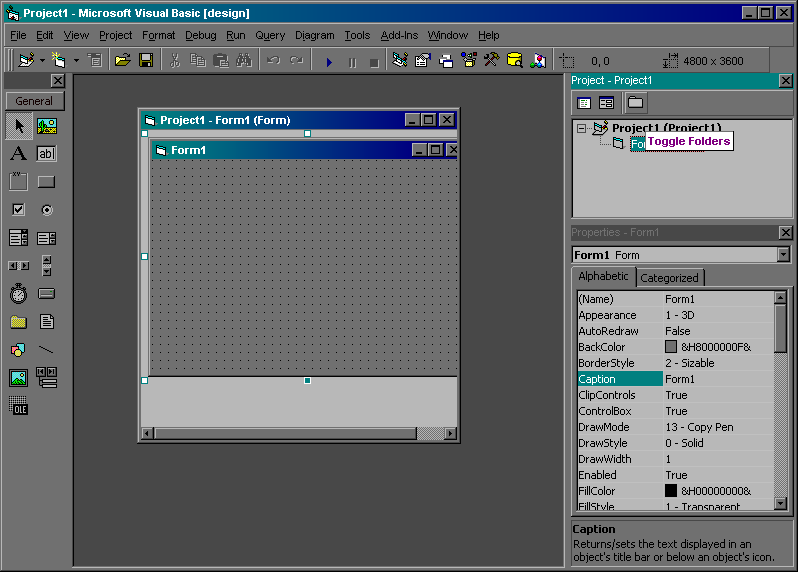
Task: Select the Frame tool
Action: [19, 181]
